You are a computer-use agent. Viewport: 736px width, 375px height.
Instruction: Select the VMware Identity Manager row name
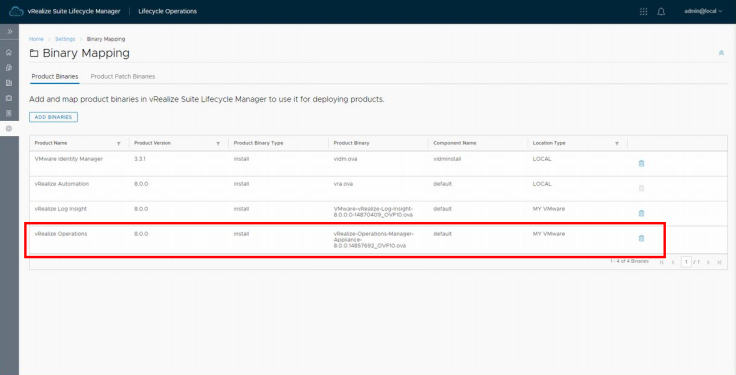[69, 159]
